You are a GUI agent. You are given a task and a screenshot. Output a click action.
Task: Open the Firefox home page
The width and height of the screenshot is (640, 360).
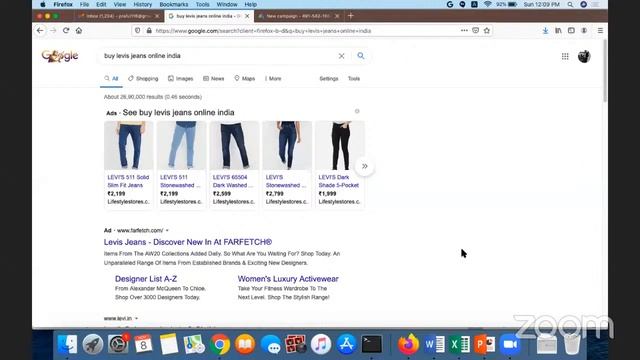tap(79, 31)
